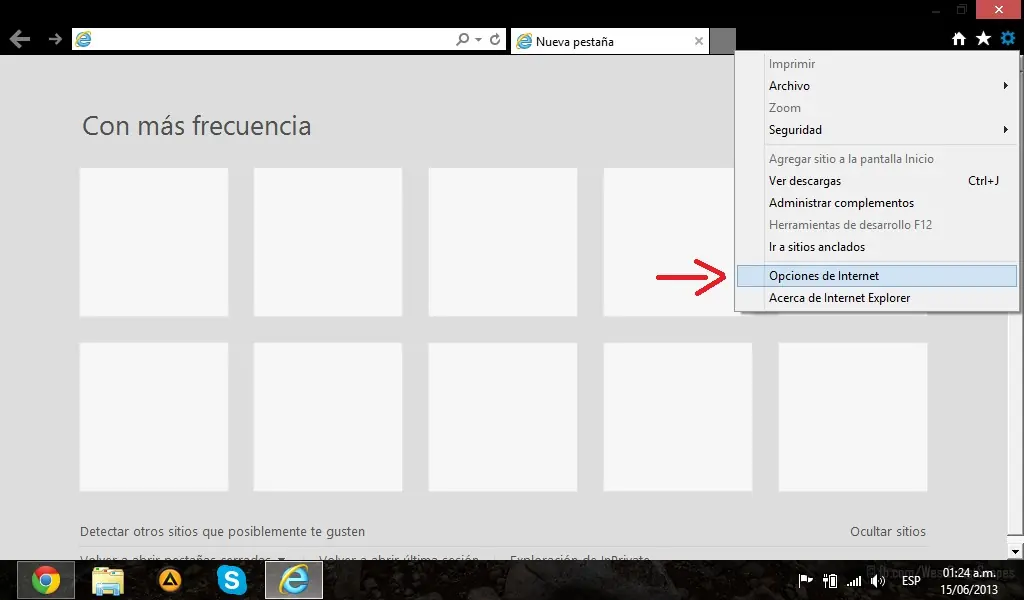Viewport: 1024px width, 600px height.
Task: Open Favorites star icon
Action: [x=983, y=39]
